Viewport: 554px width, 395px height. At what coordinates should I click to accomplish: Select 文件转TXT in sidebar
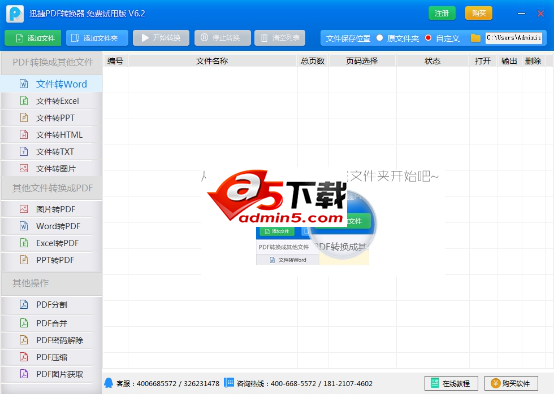52,152
